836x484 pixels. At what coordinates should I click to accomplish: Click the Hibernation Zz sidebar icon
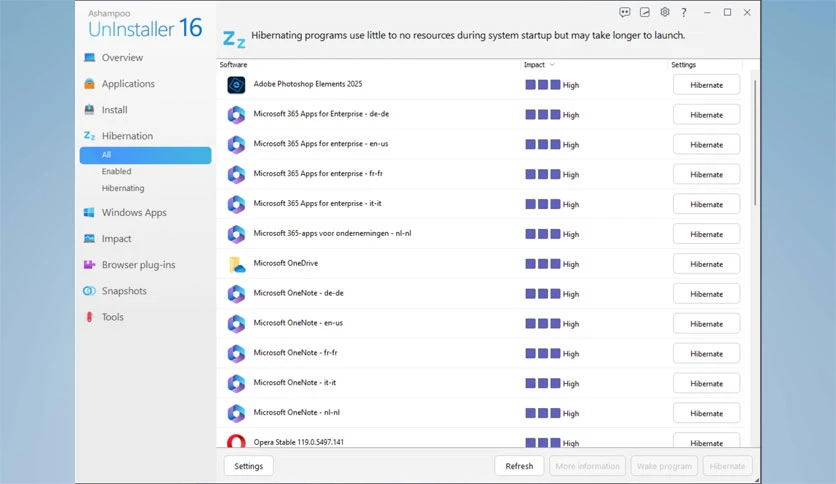89,136
